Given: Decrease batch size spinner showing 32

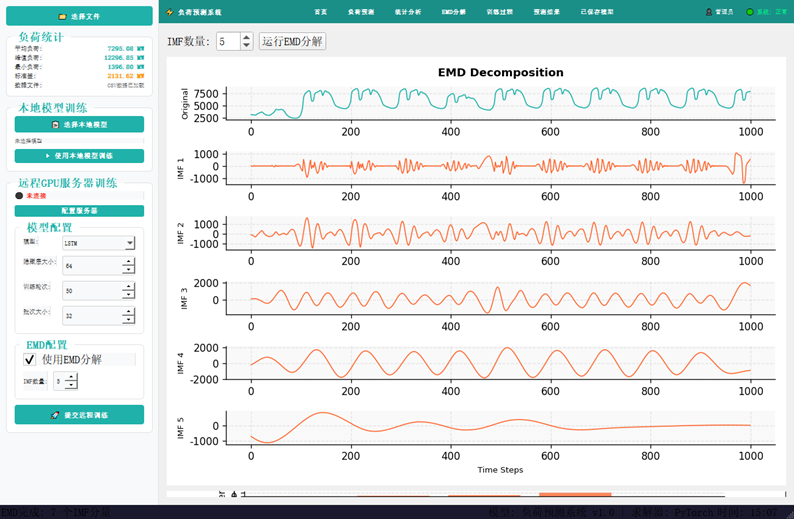Looking at the screenshot, I should pyautogui.click(x=129, y=320).
